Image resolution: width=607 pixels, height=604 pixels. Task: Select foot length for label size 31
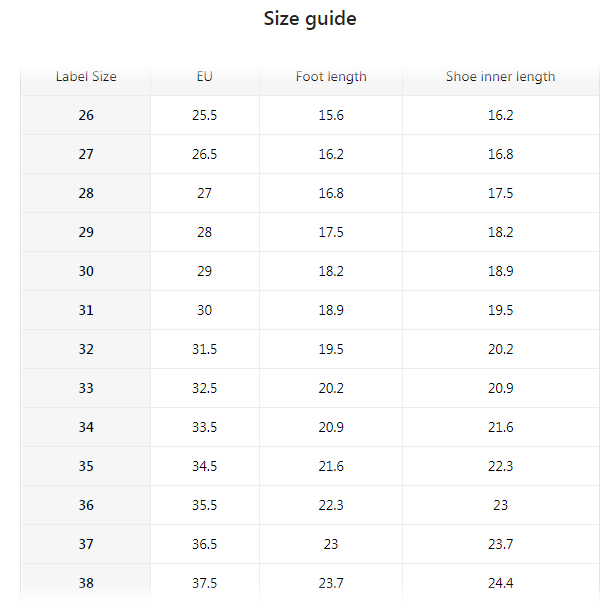click(x=331, y=311)
